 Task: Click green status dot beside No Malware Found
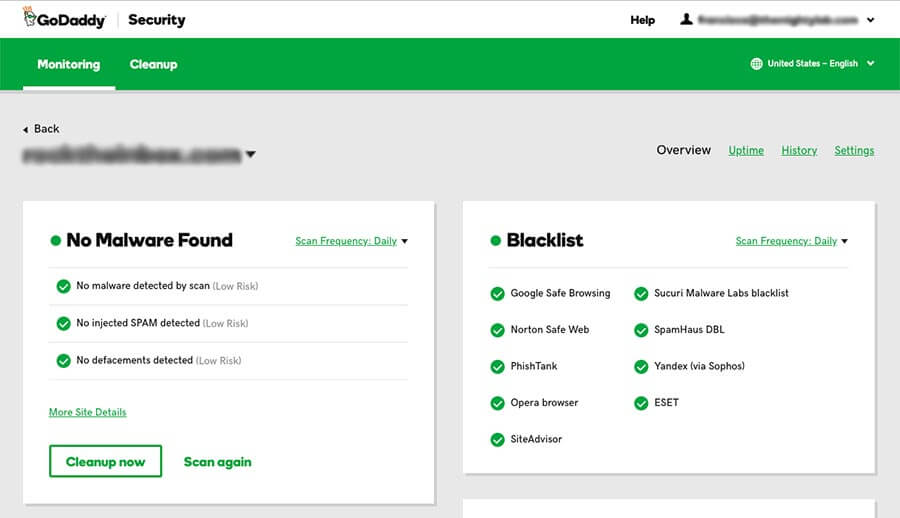click(56, 241)
